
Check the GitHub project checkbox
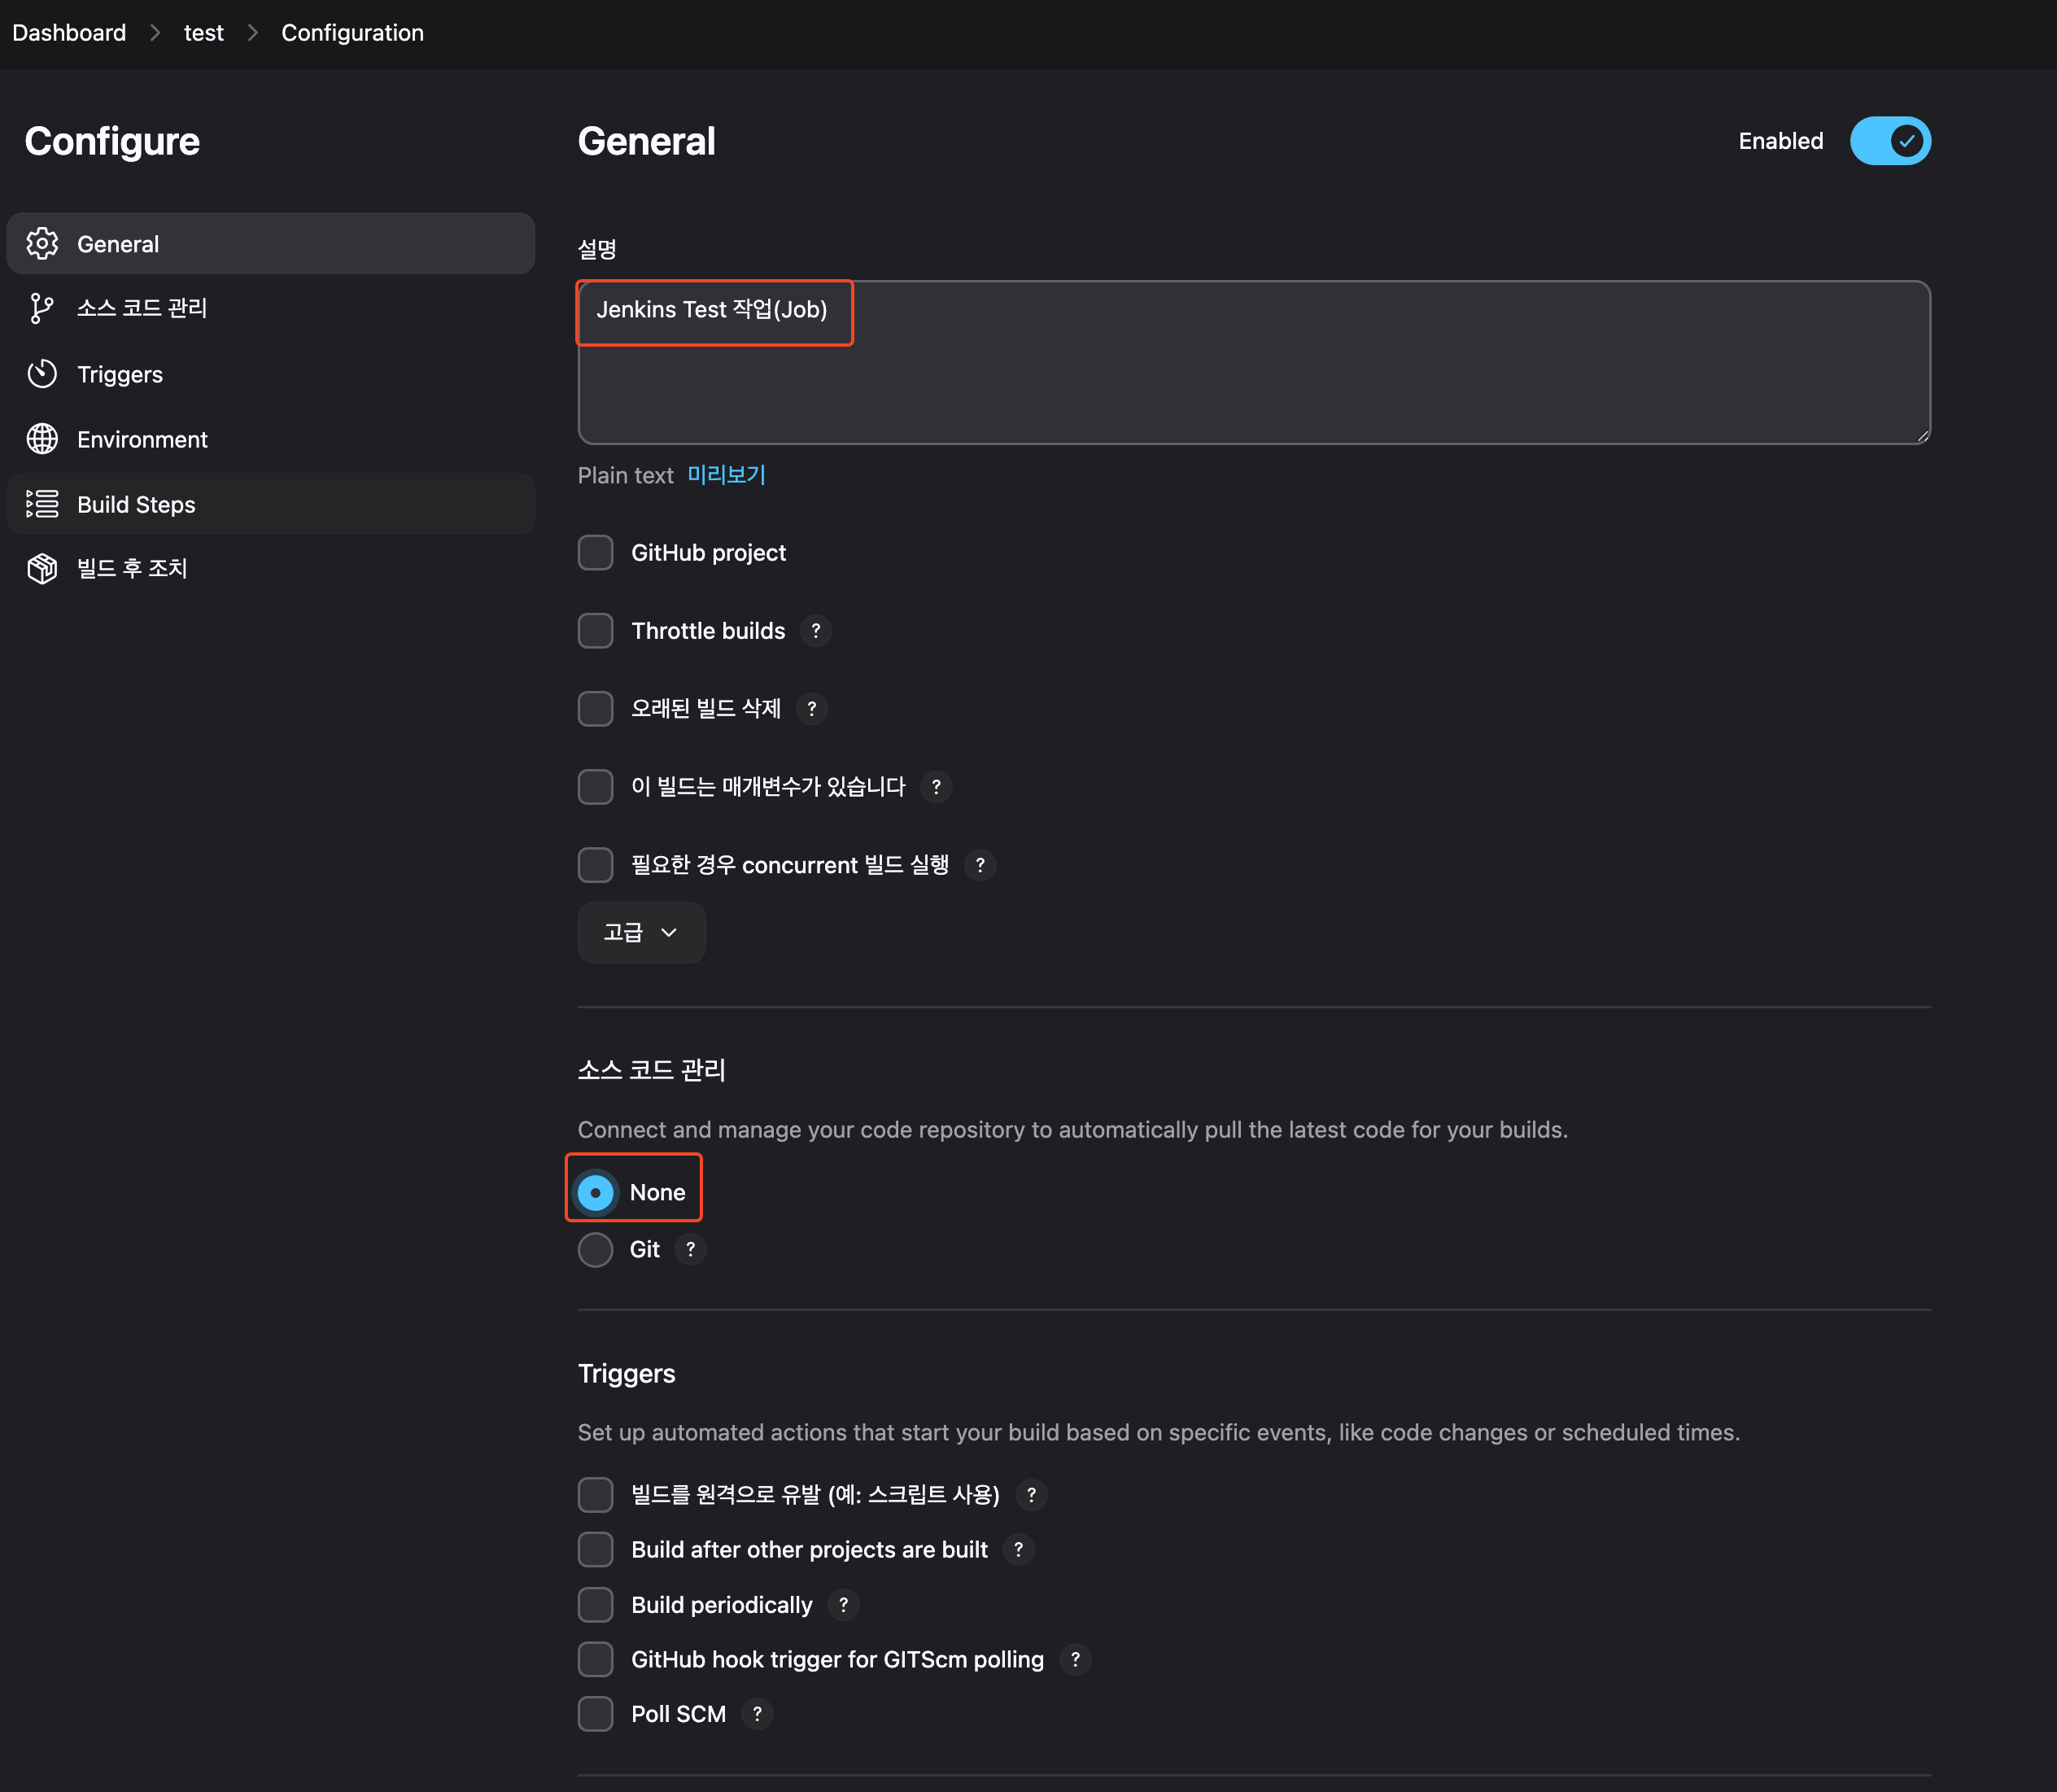pos(595,553)
